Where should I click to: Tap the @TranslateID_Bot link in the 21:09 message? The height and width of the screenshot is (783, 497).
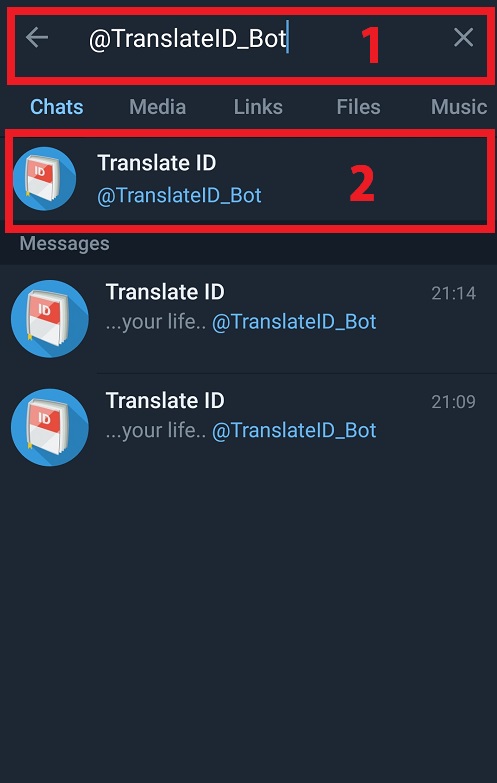(x=294, y=430)
